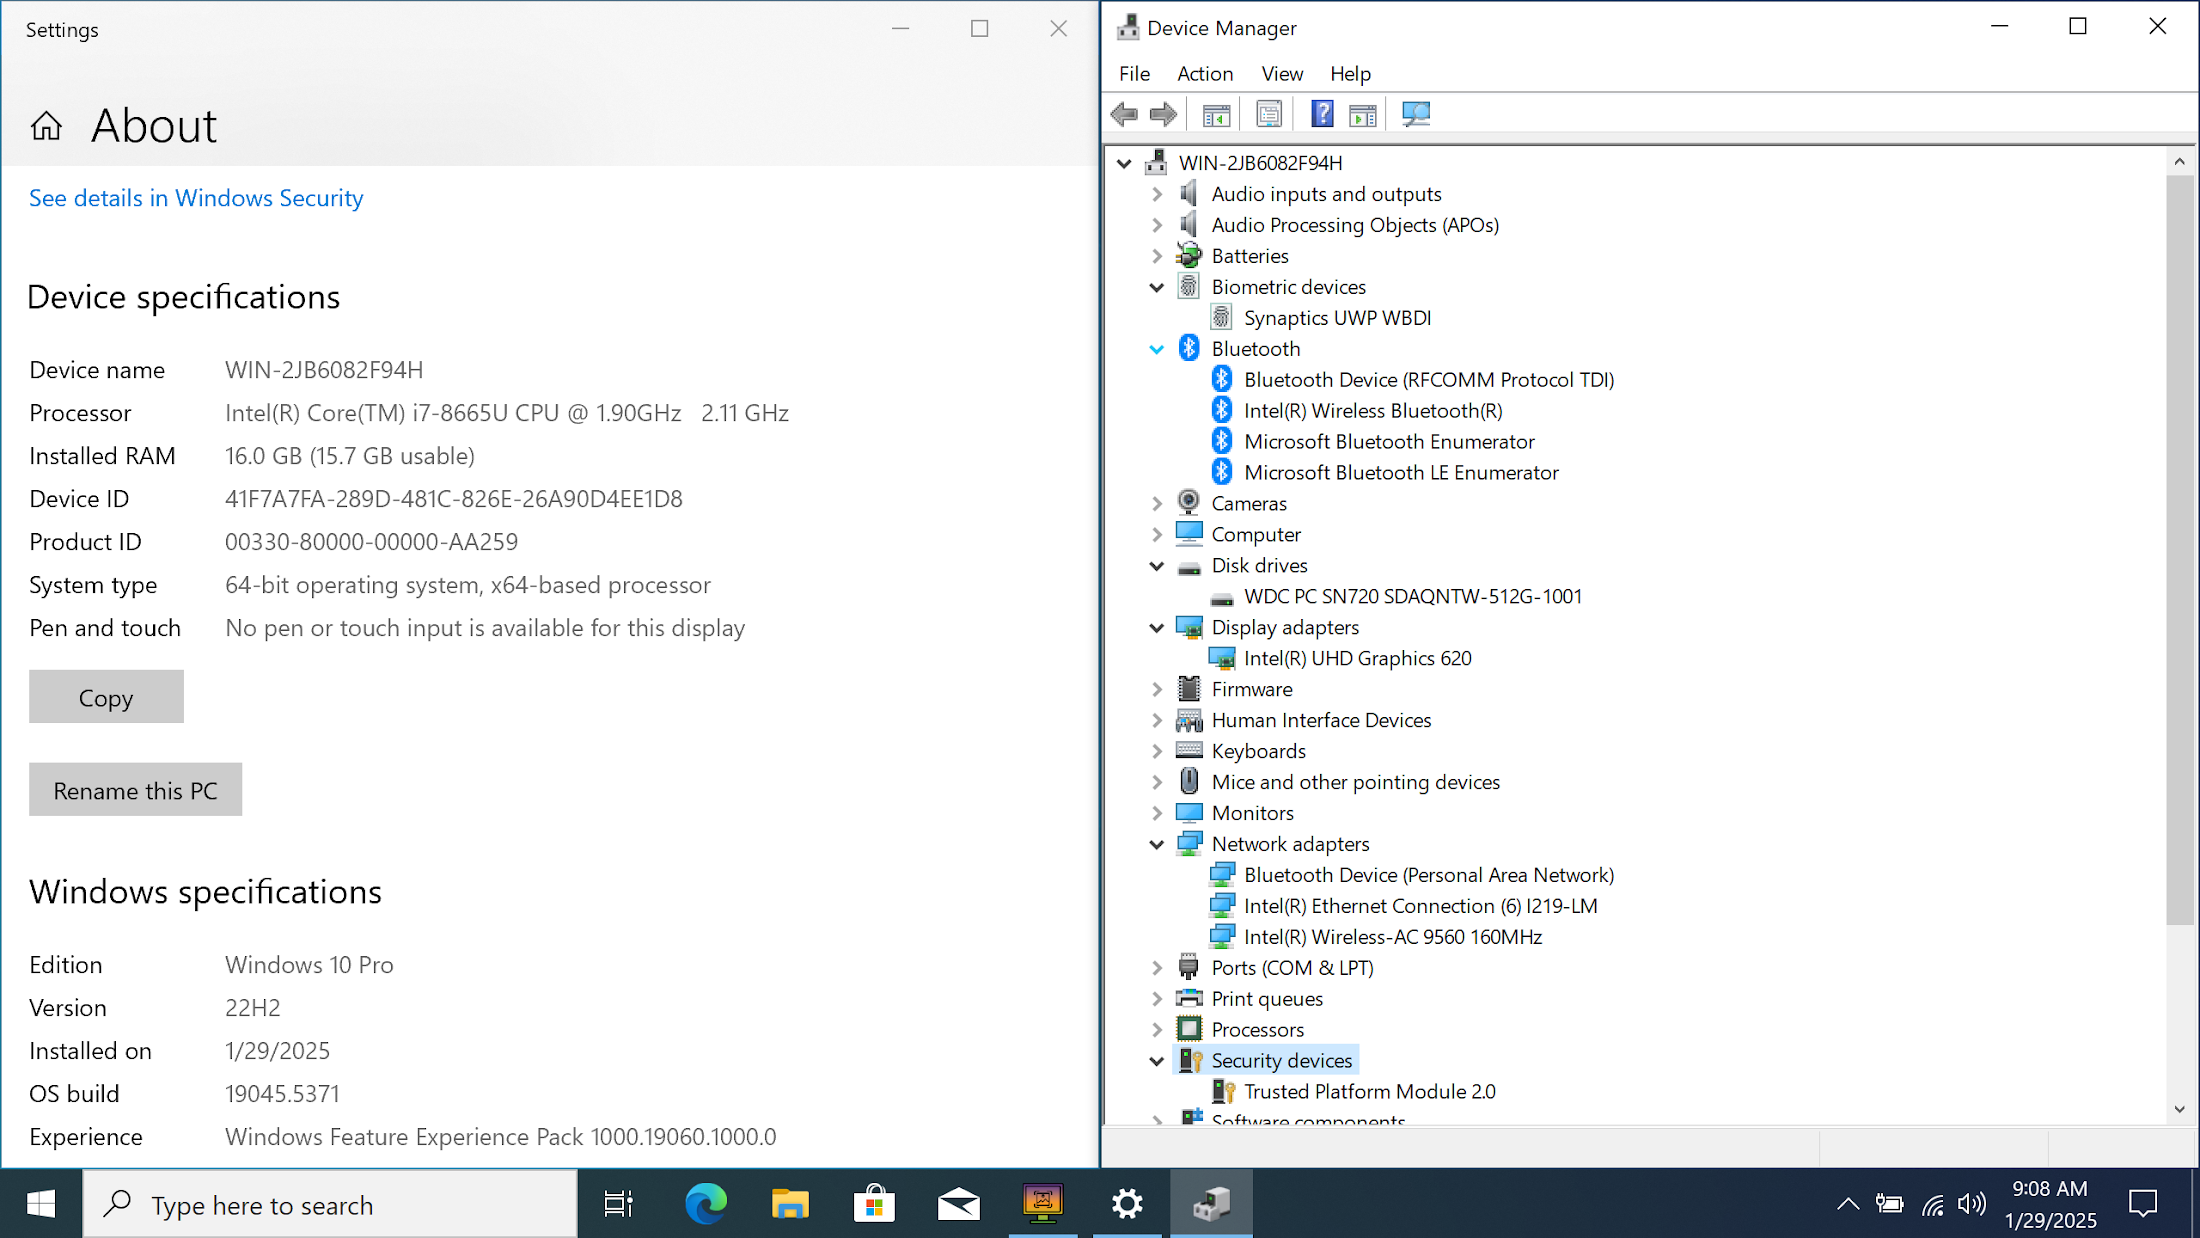The width and height of the screenshot is (2200, 1238).
Task: Collapse the WIN-2JB6082F94H root node
Action: coord(1124,163)
